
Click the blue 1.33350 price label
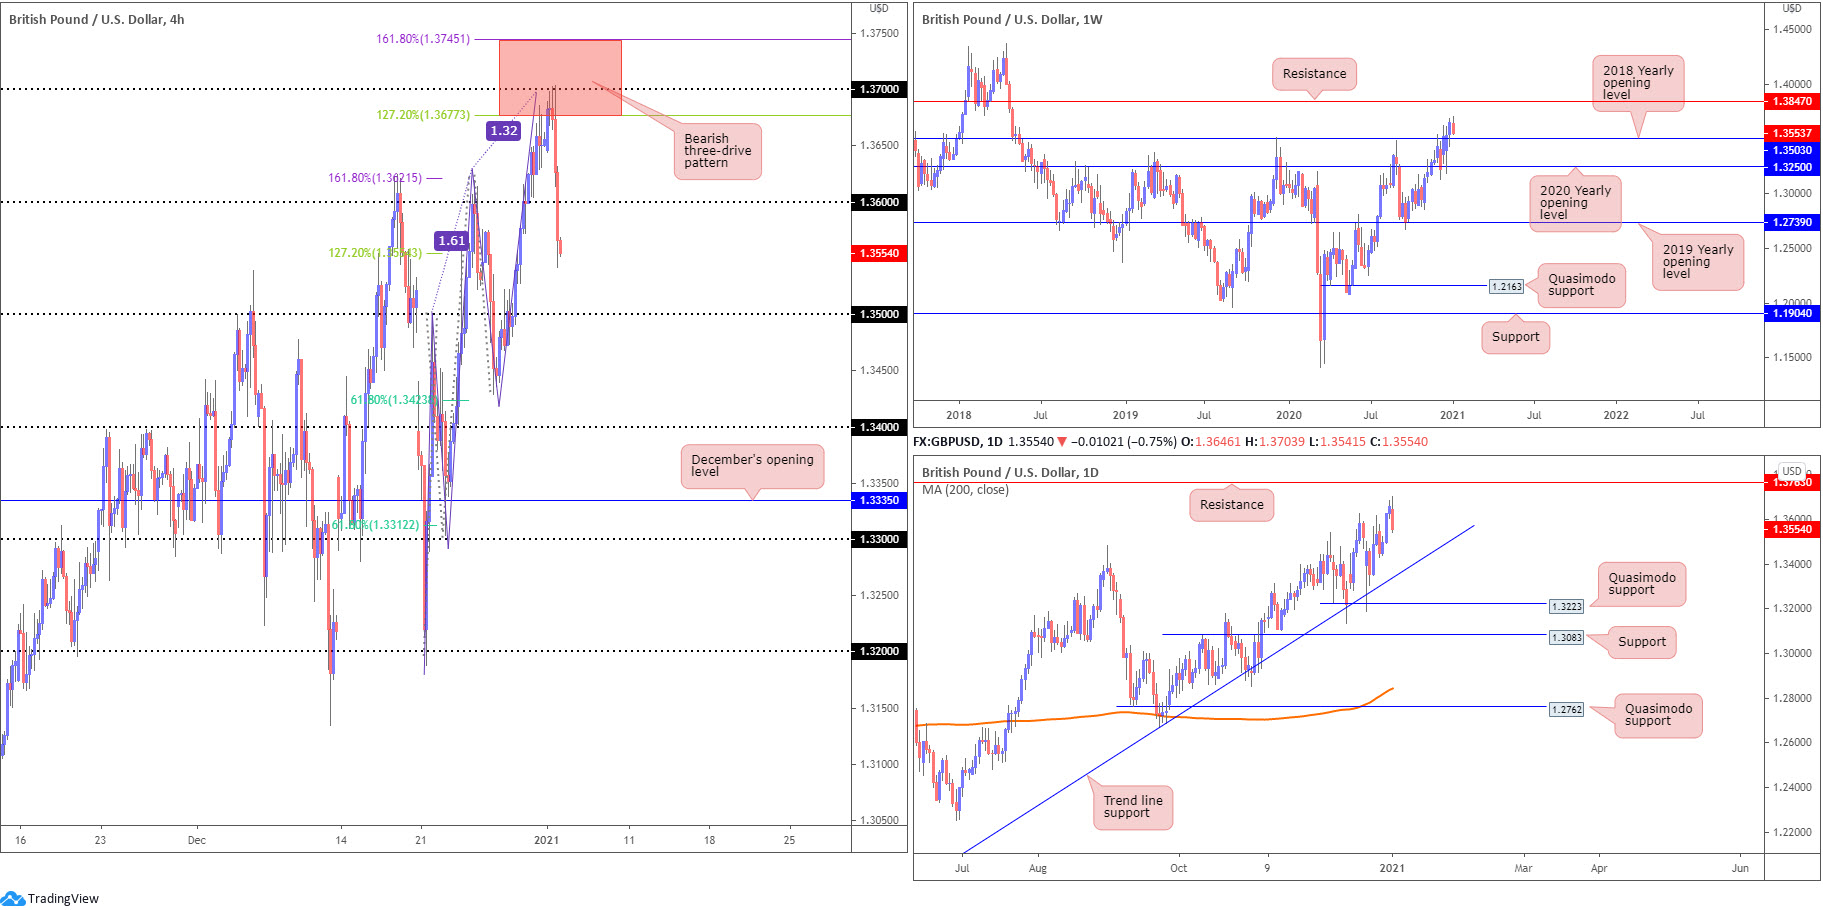coord(879,500)
